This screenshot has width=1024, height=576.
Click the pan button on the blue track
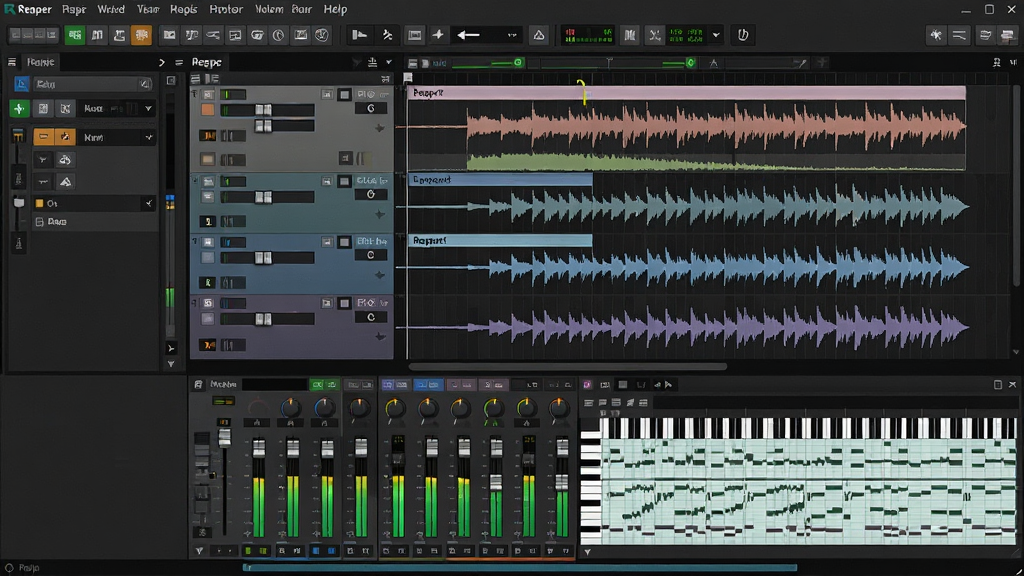click(x=370, y=255)
